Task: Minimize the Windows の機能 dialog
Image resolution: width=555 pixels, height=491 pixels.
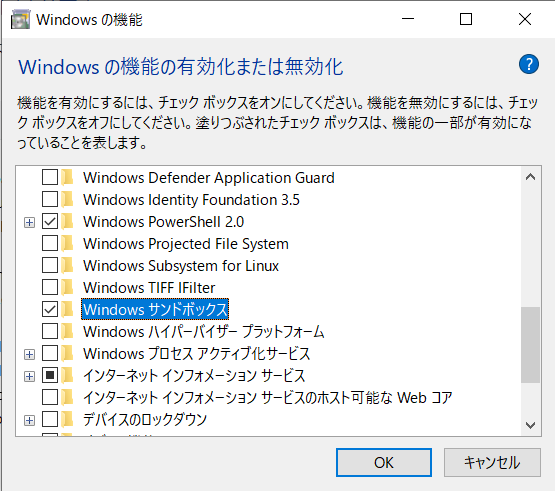Action: 408,19
